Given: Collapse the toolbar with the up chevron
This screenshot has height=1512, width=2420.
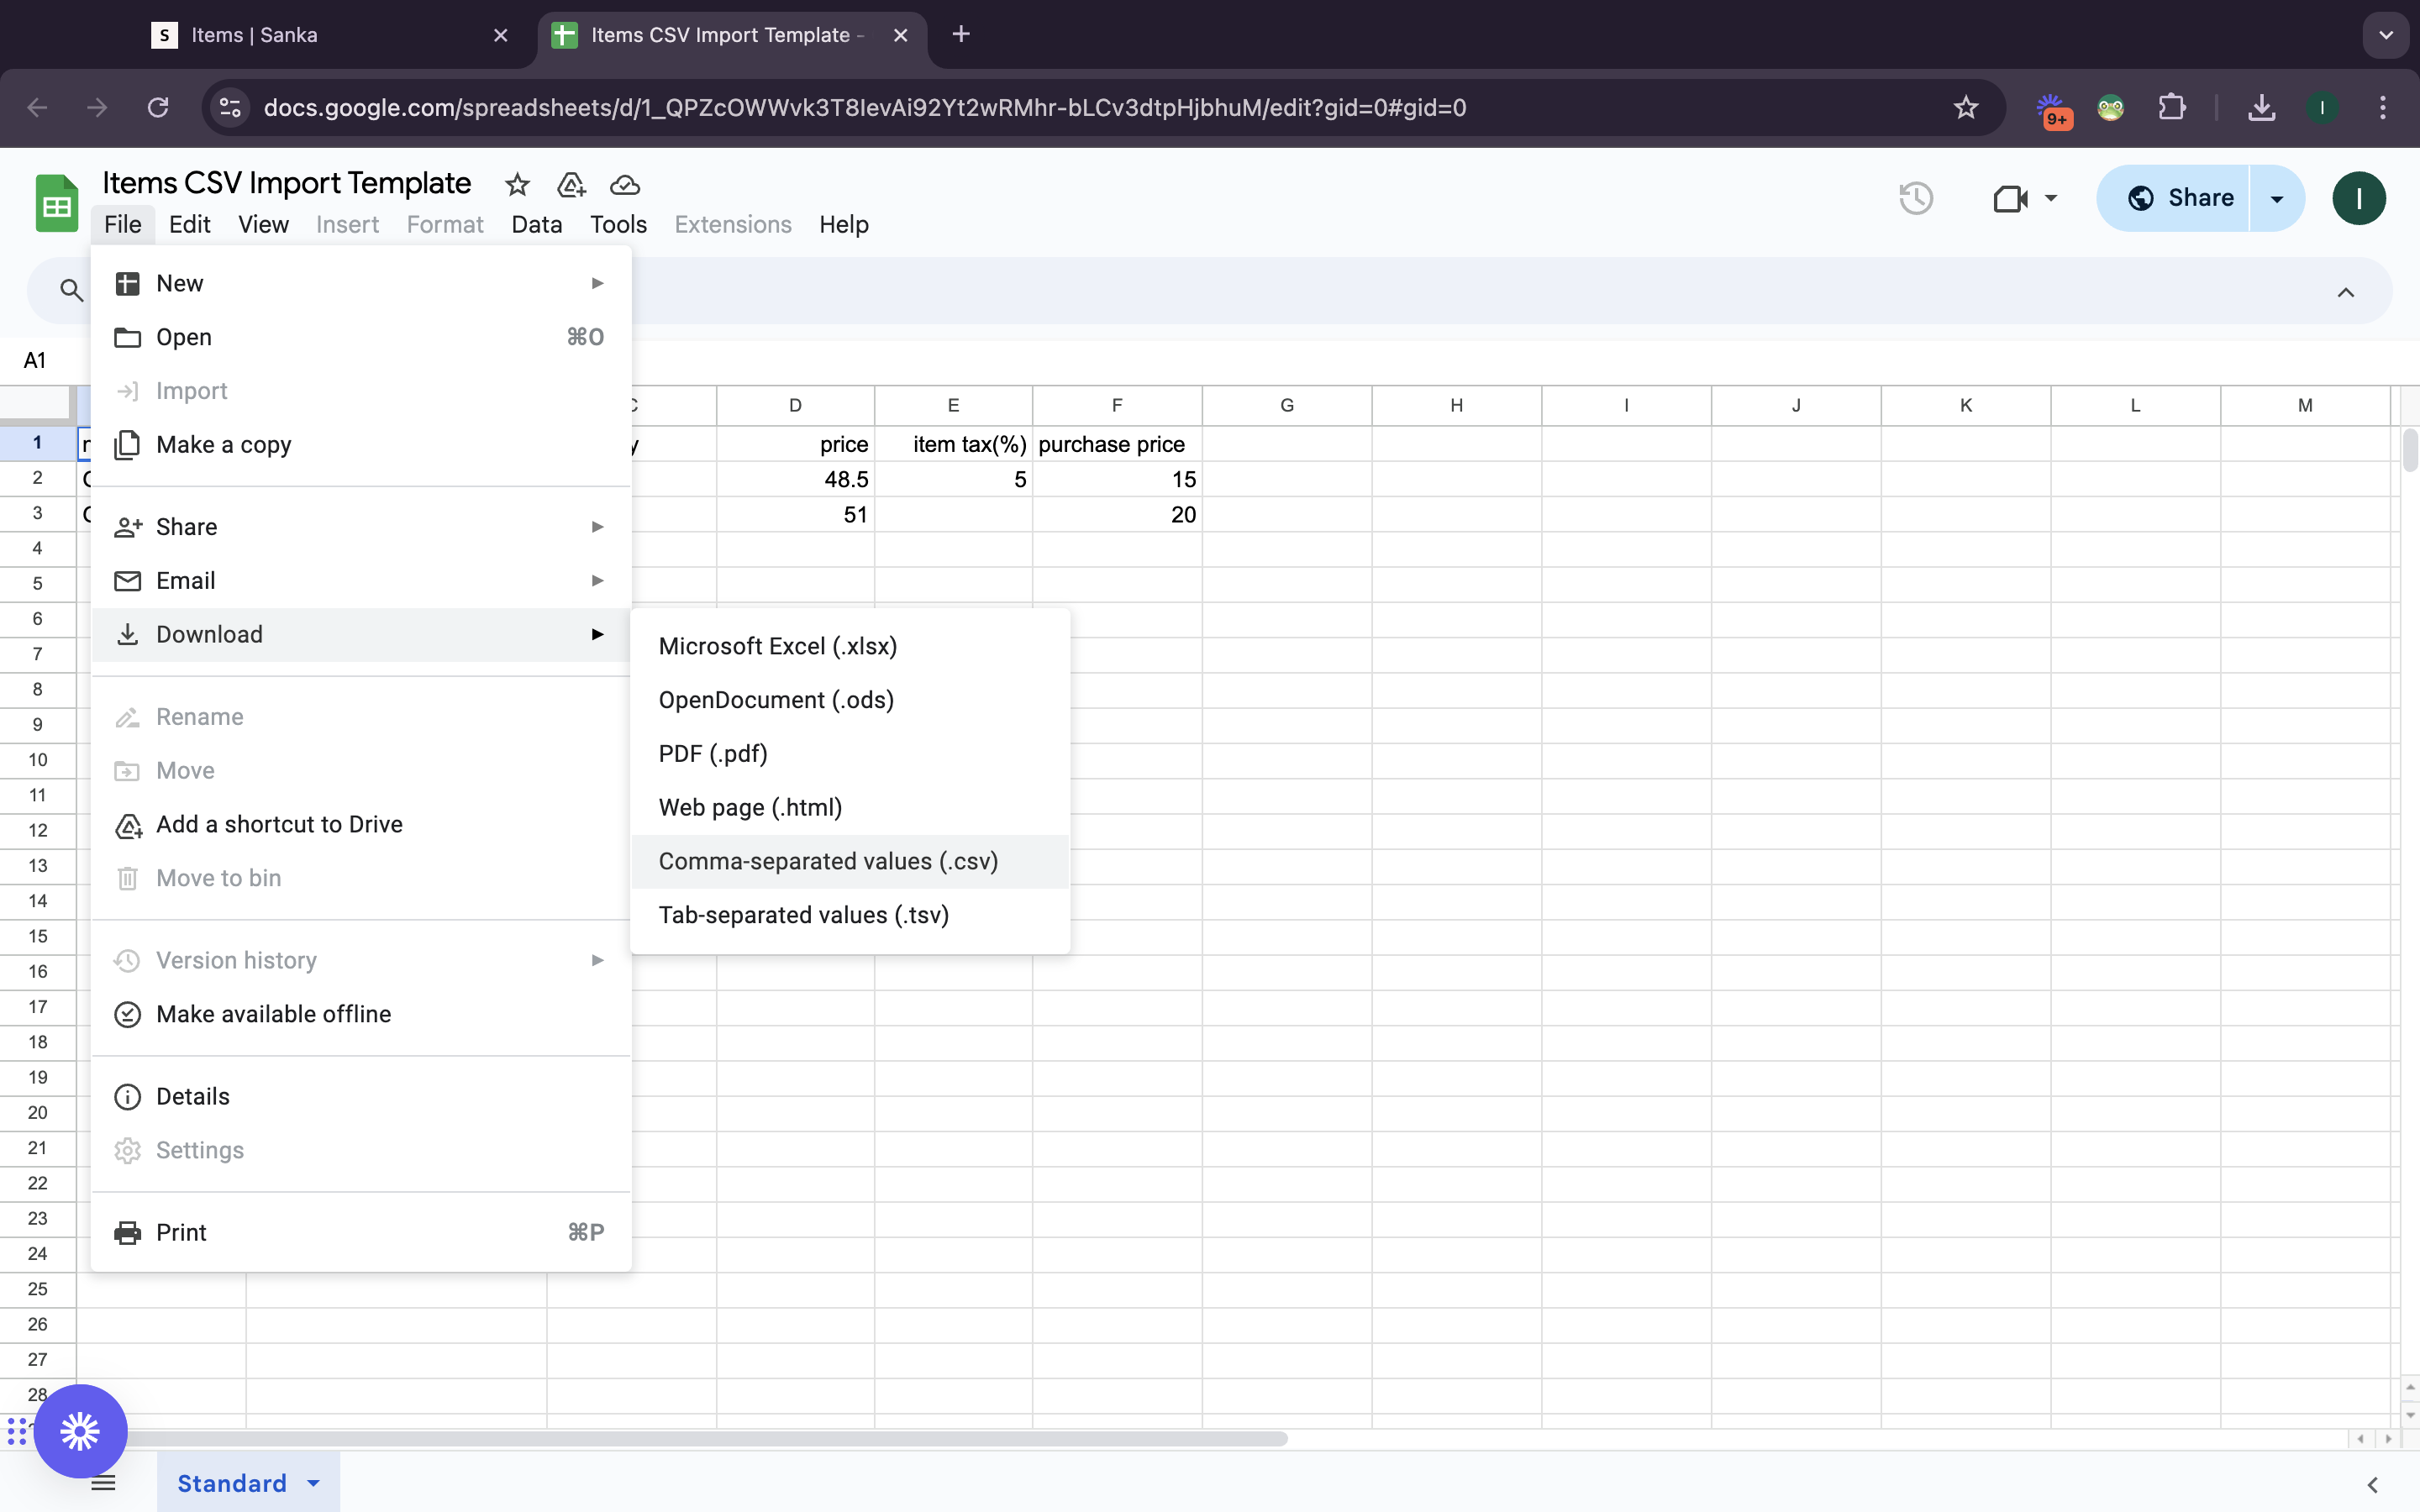Looking at the screenshot, I should [2345, 292].
